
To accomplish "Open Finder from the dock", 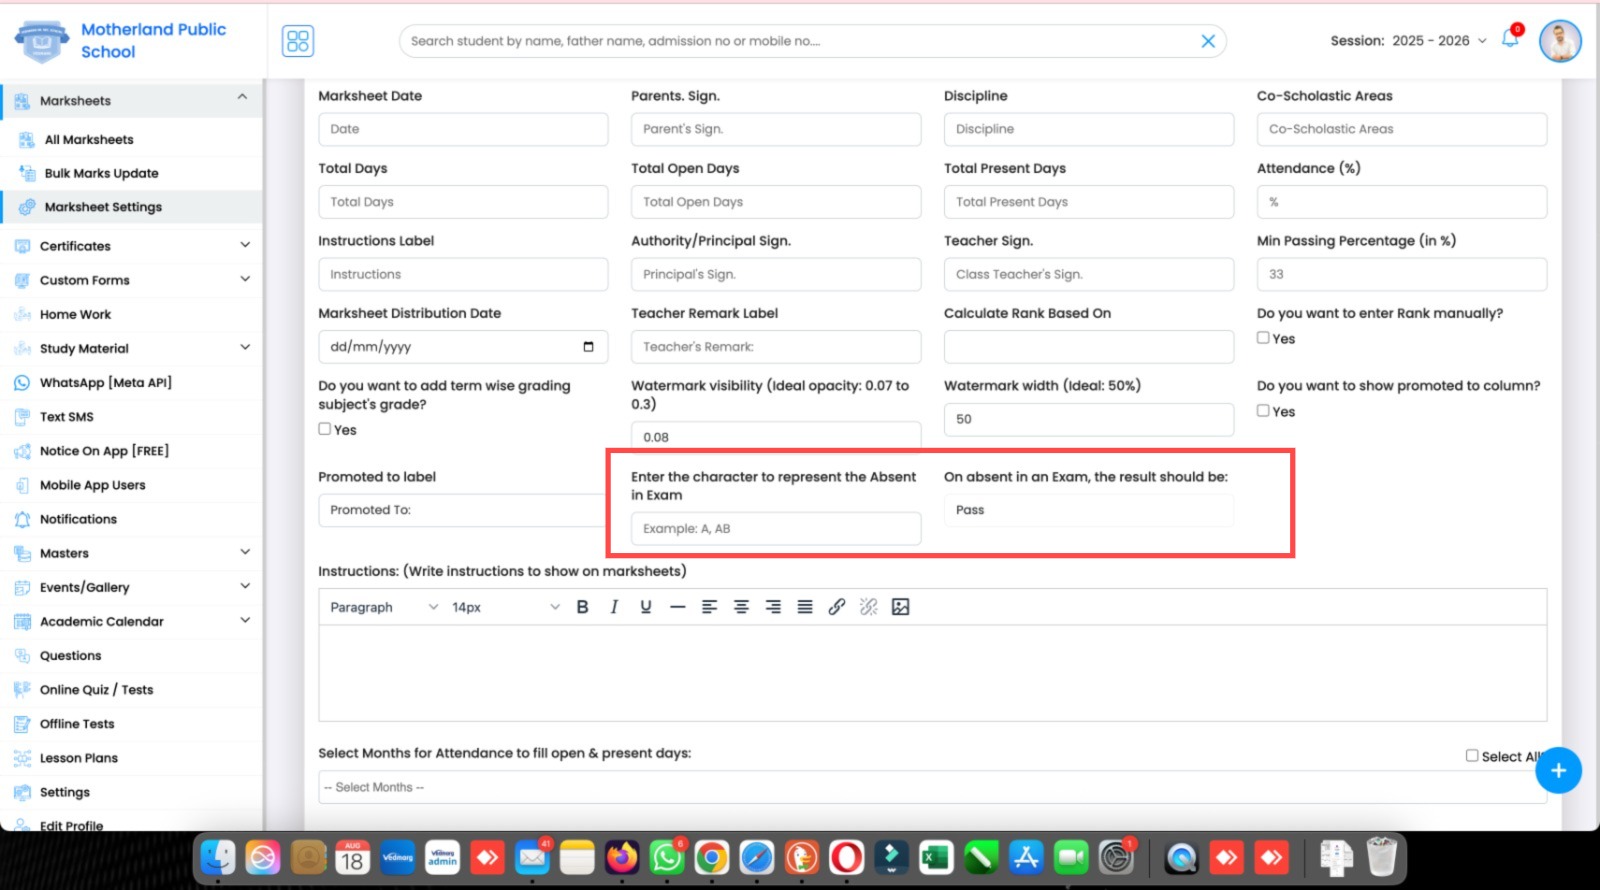I will (x=218, y=857).
